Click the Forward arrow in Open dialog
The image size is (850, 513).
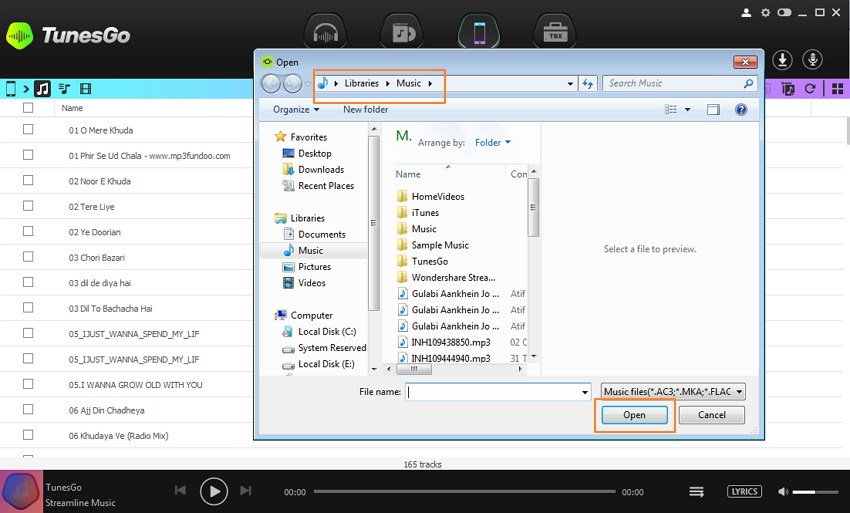[292, 84]
